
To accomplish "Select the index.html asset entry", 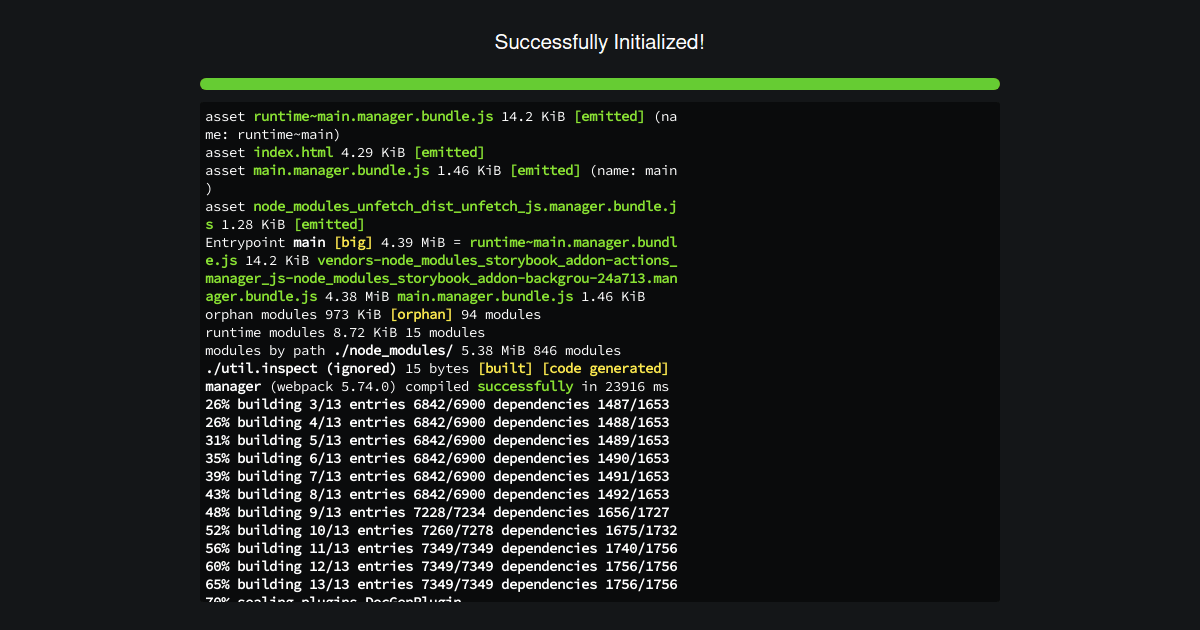I will point(294,152).
